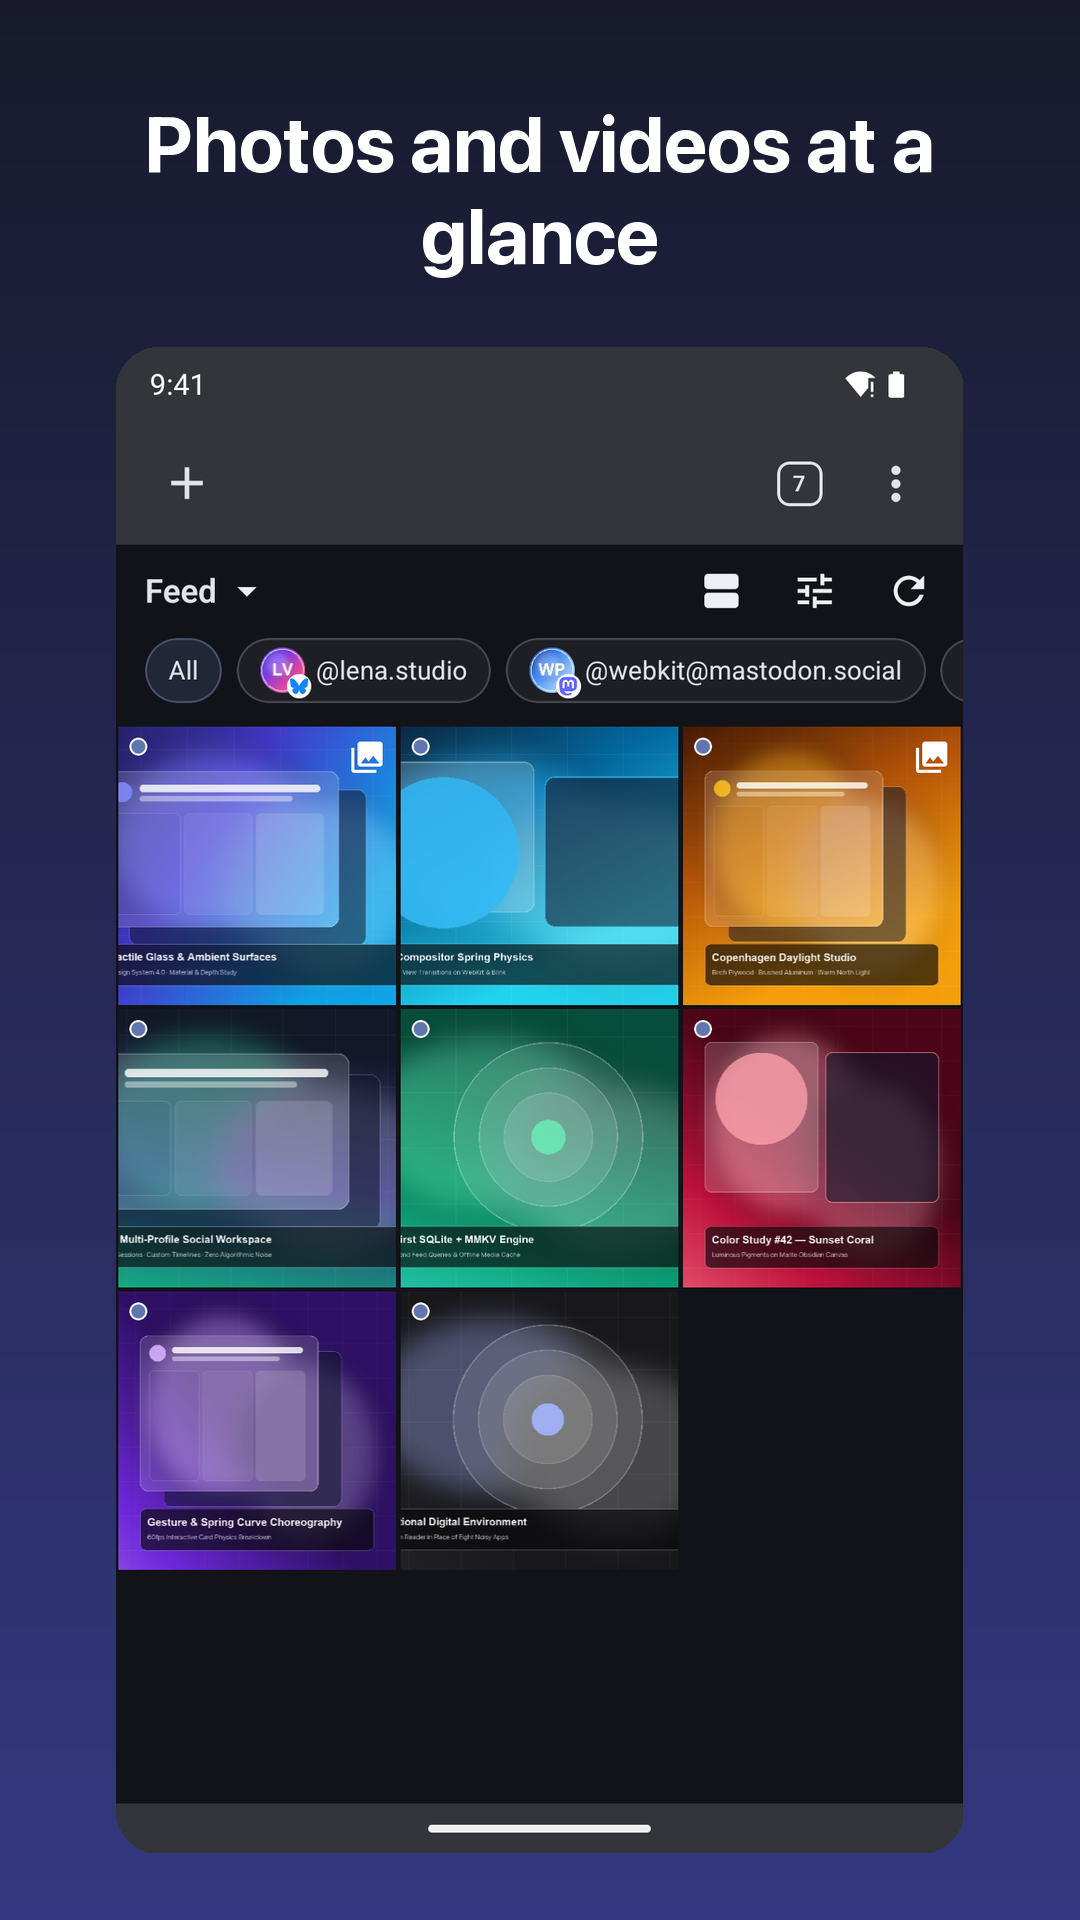Image resolution: width=1080 pixels, height=1920 pixels.
Task: Open the Glass & Ambient Surfaces thumbnail
Action: click(257, 866)
